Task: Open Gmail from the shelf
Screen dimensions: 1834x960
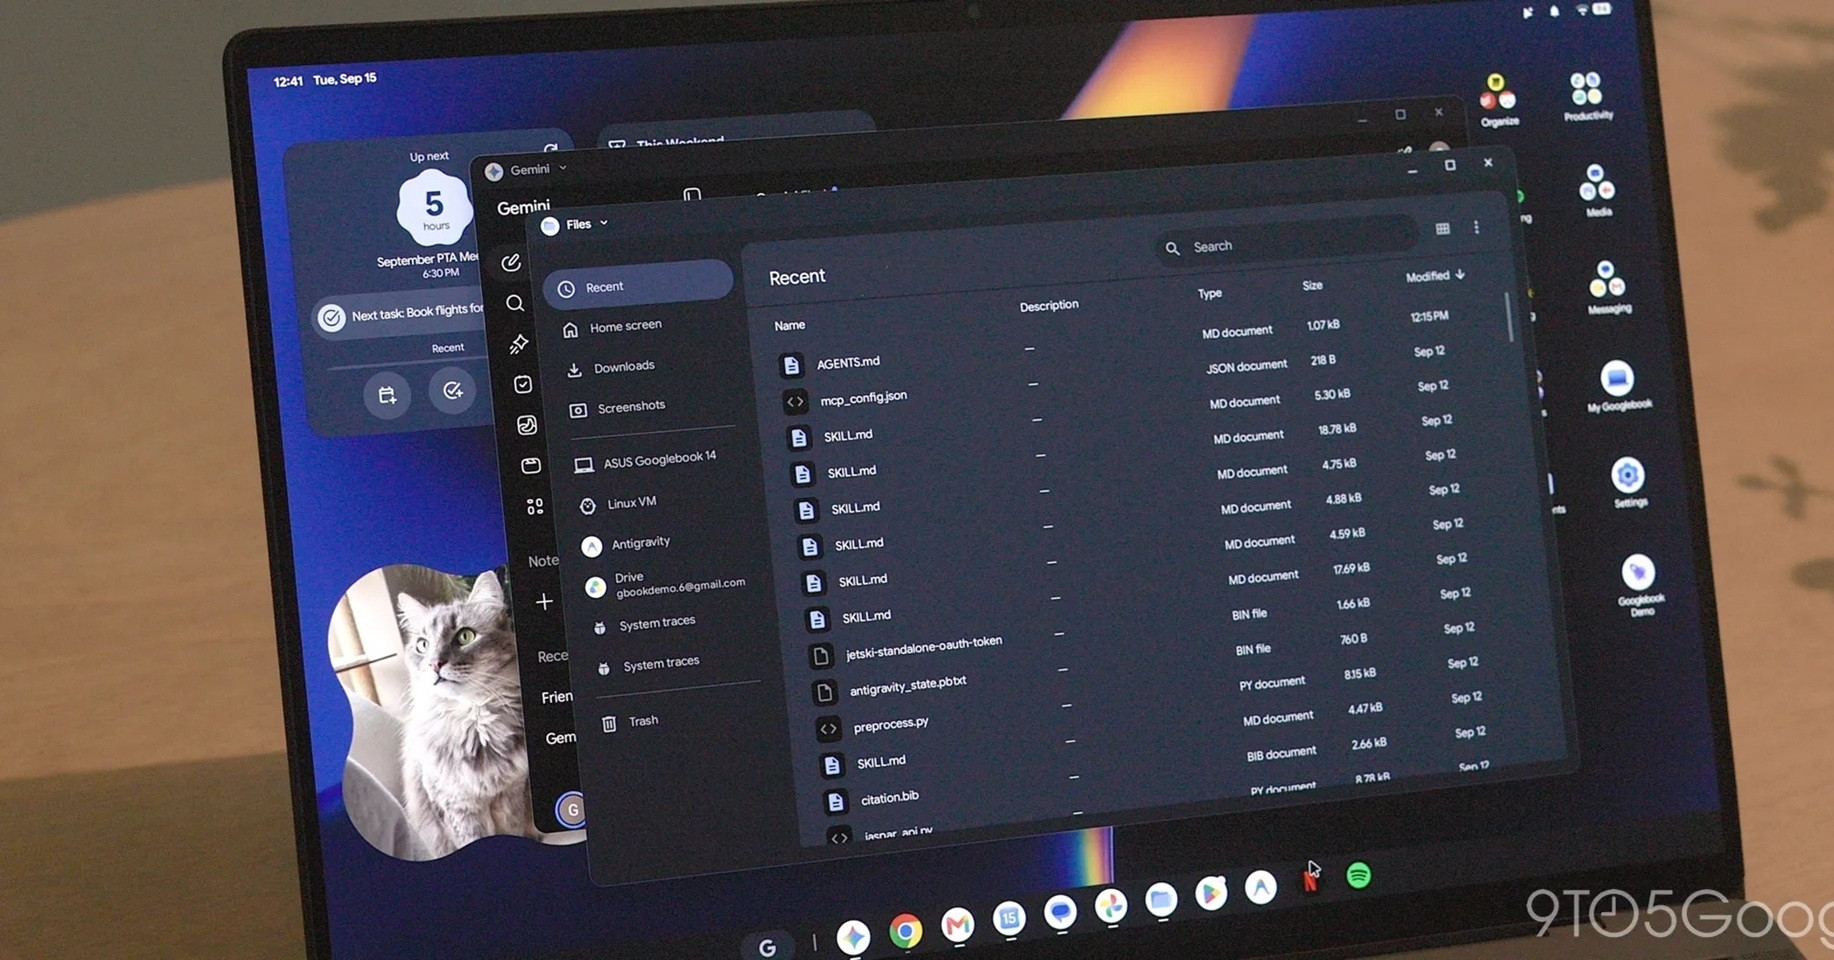Action: tap(957, 925)
